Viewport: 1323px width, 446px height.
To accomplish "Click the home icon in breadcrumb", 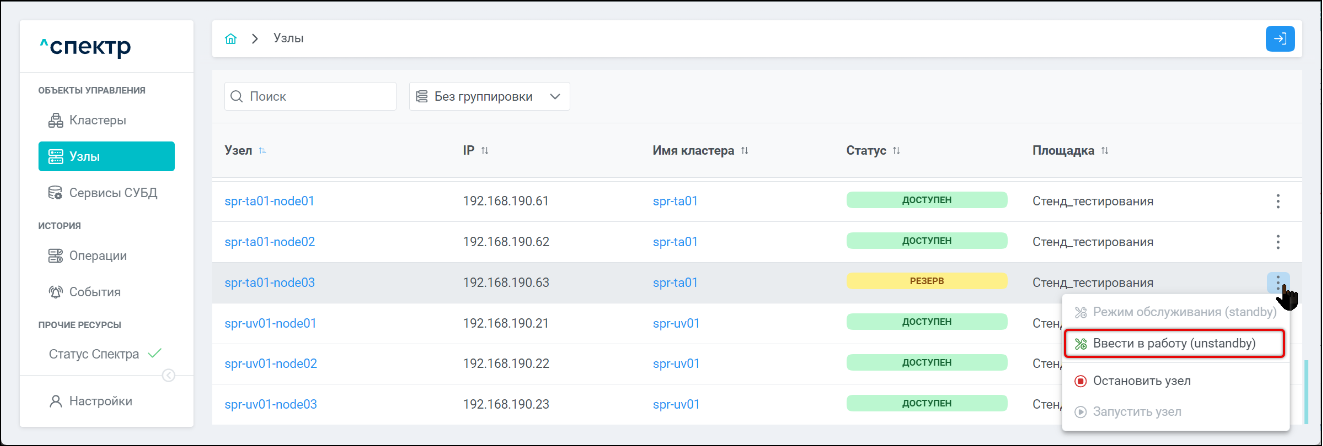I will tap(231, 39).
